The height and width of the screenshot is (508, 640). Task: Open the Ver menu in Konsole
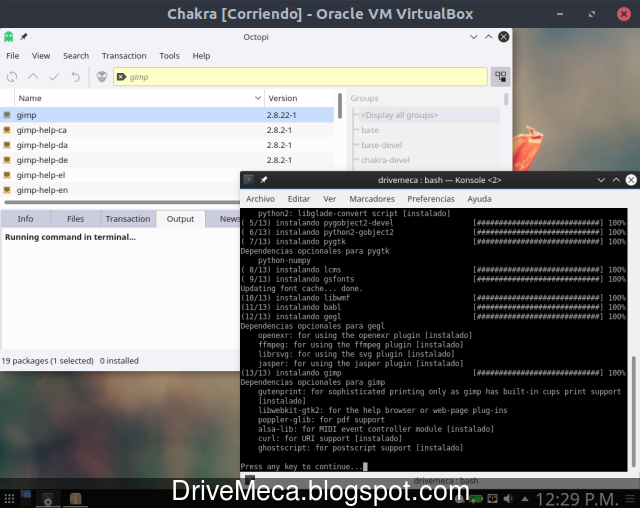tap(330, 199)
